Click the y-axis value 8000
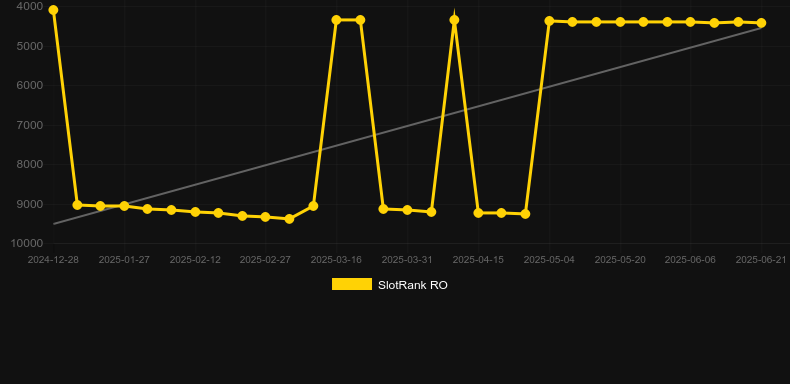 click(30, 165)
